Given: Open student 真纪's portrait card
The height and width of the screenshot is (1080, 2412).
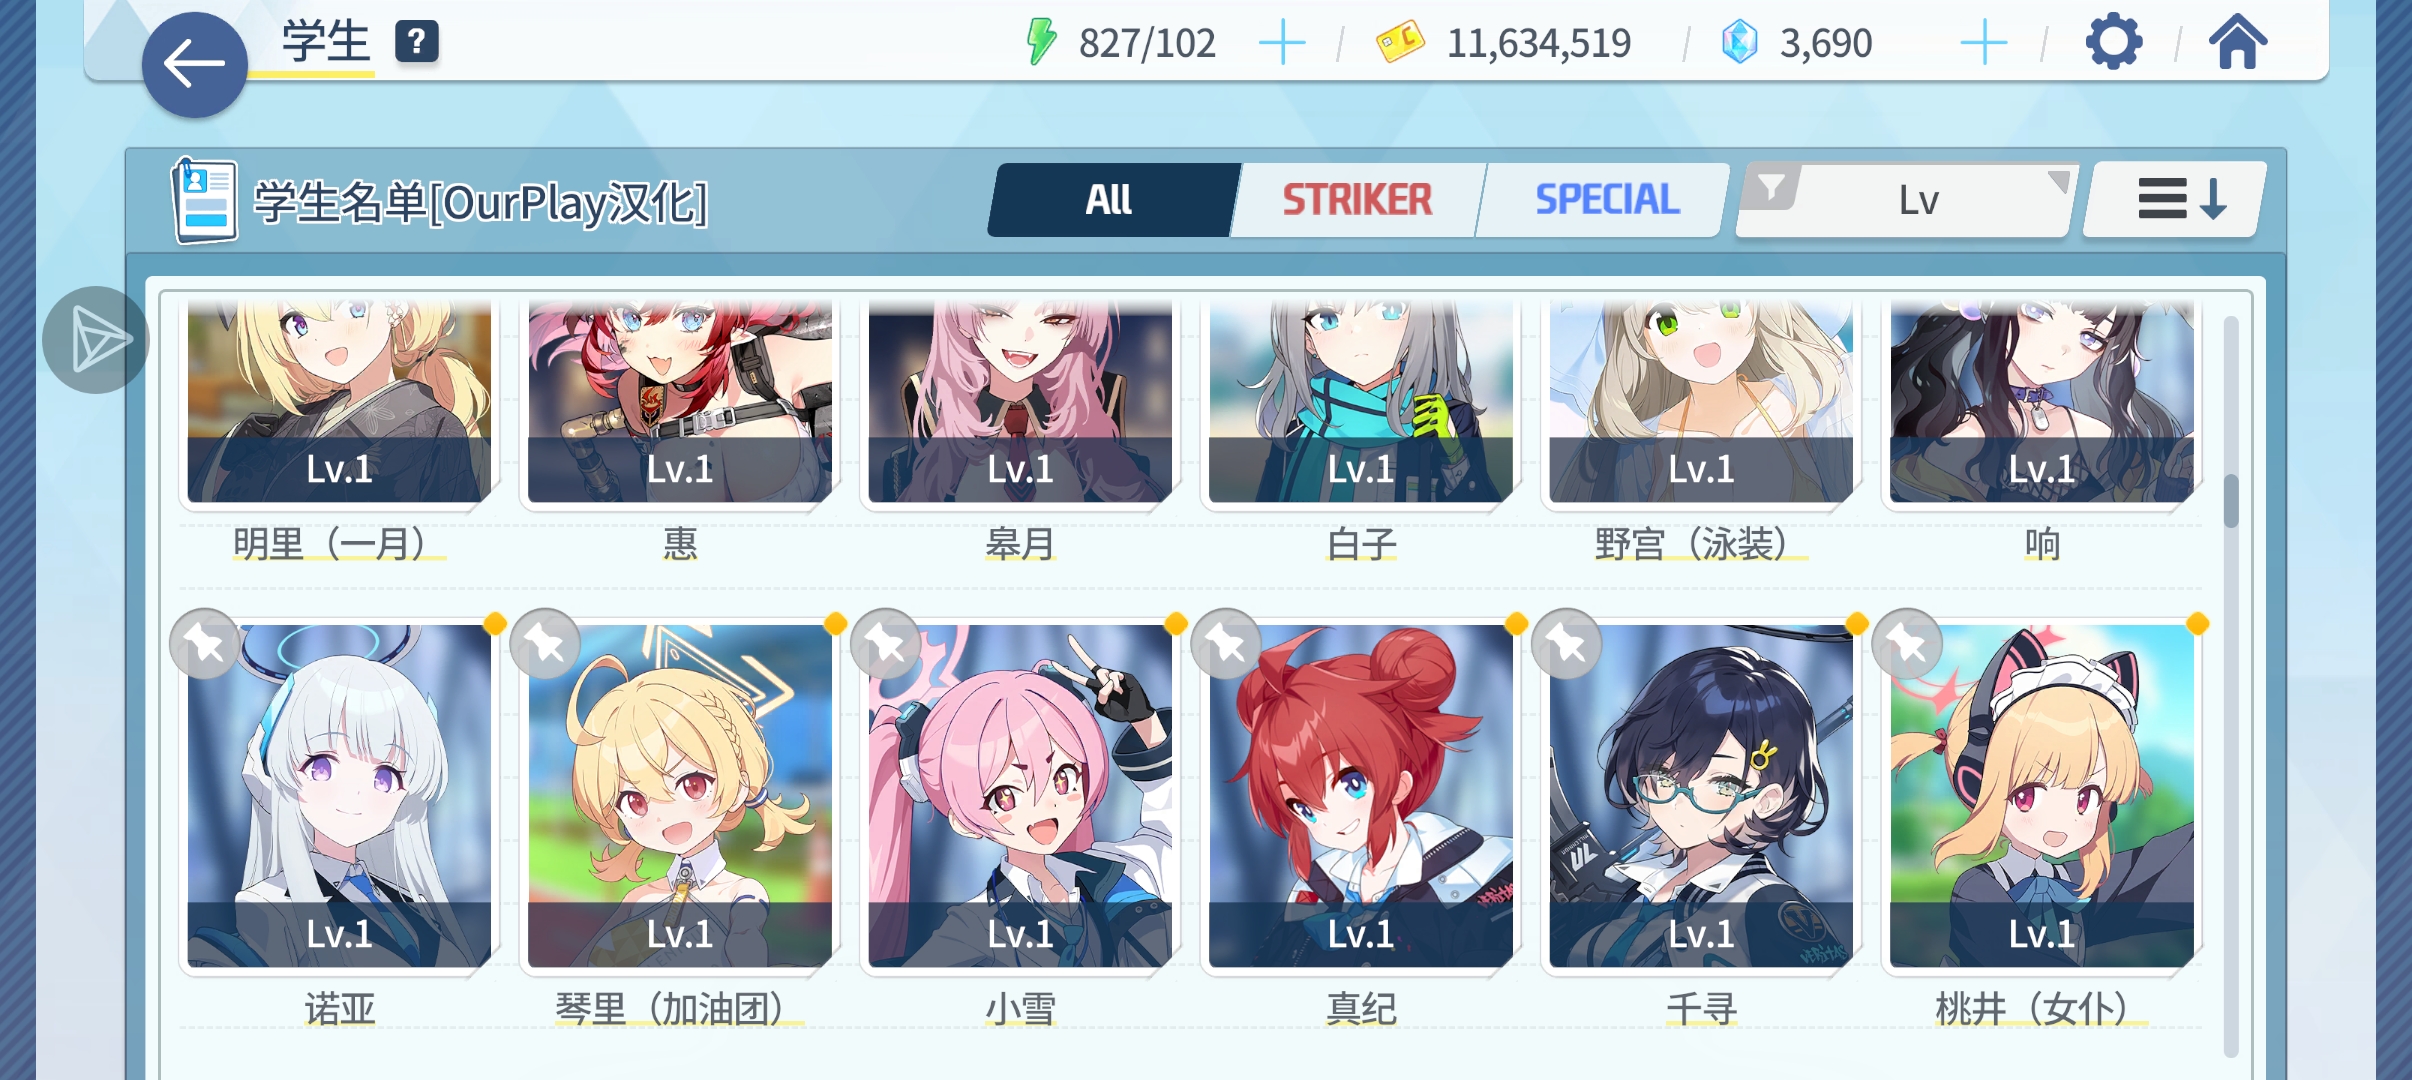Looking at the screenshot, I should pyautogui.click(x=1361, y=796).
